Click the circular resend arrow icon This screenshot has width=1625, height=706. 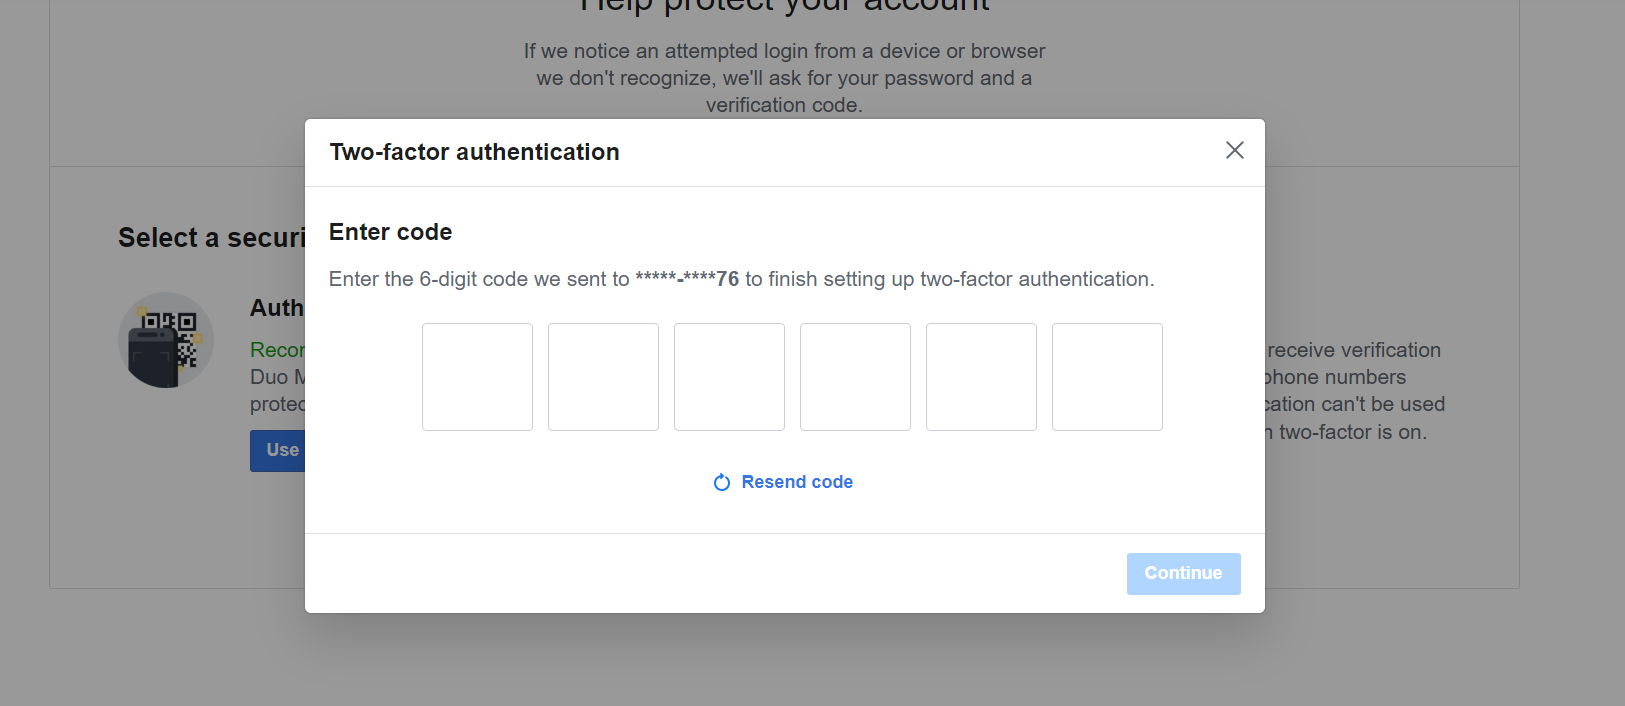pyautogui.click(x=722, y=482)
